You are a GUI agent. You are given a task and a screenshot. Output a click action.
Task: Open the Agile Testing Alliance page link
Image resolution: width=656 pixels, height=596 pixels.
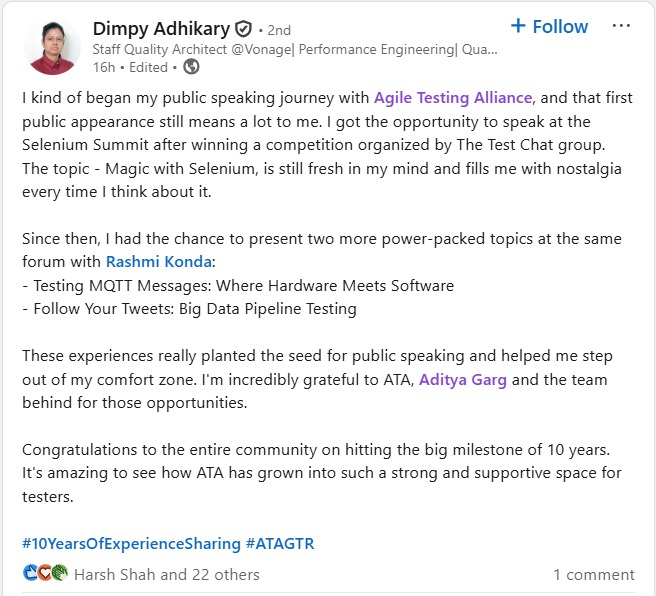point(454,97)
